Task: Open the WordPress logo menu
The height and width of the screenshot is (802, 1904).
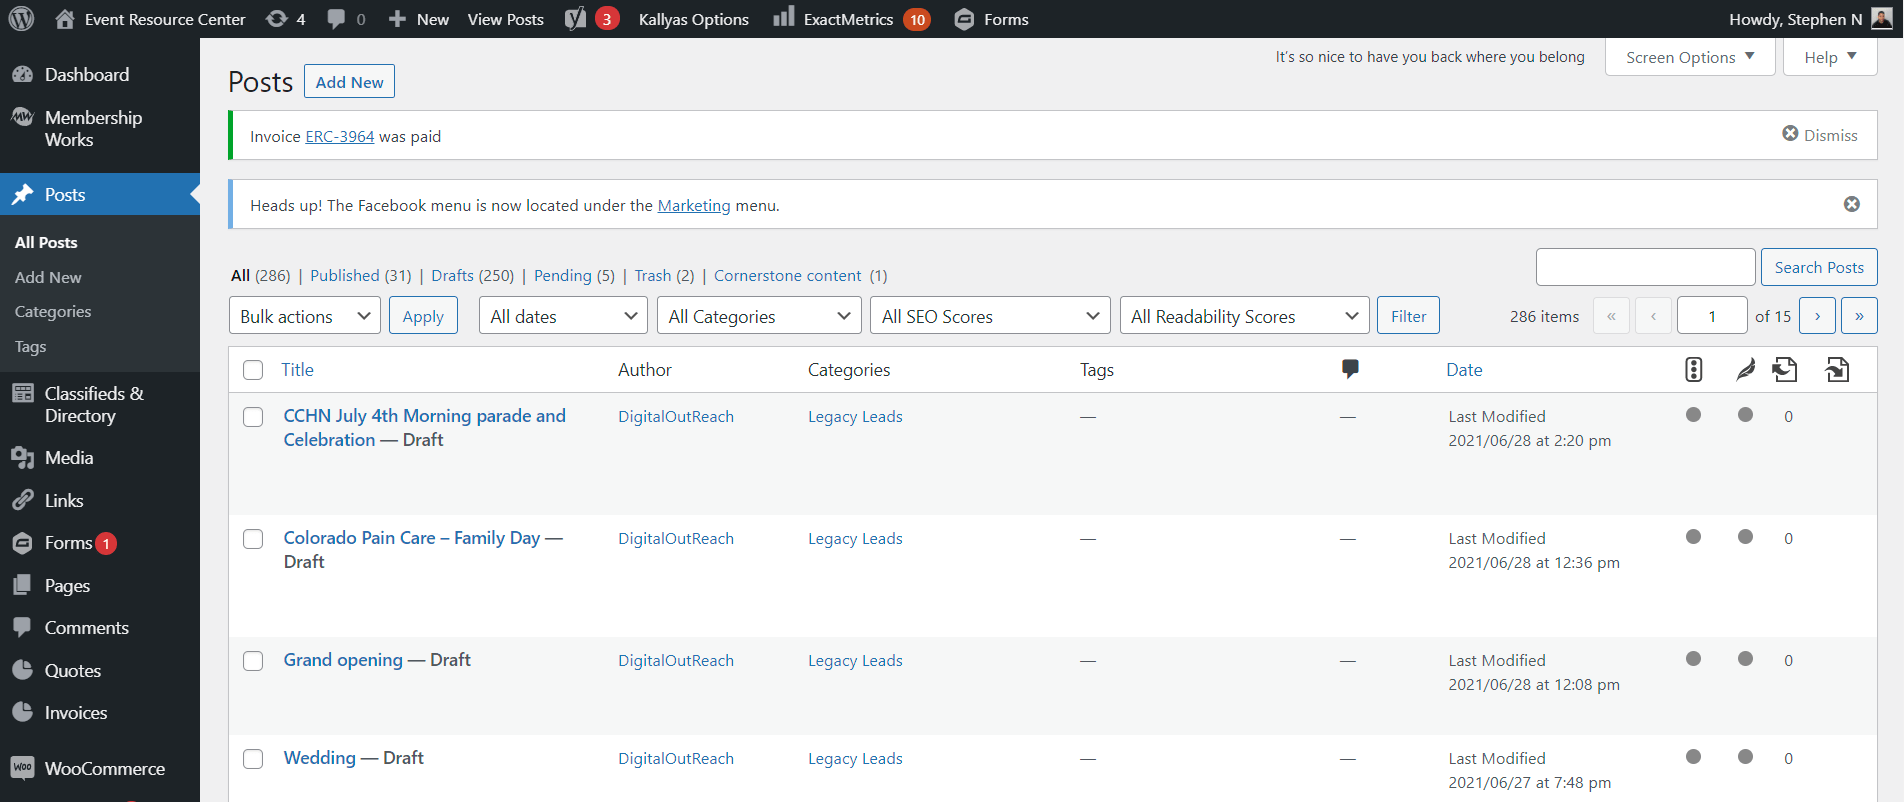Action: pos(21,19)
